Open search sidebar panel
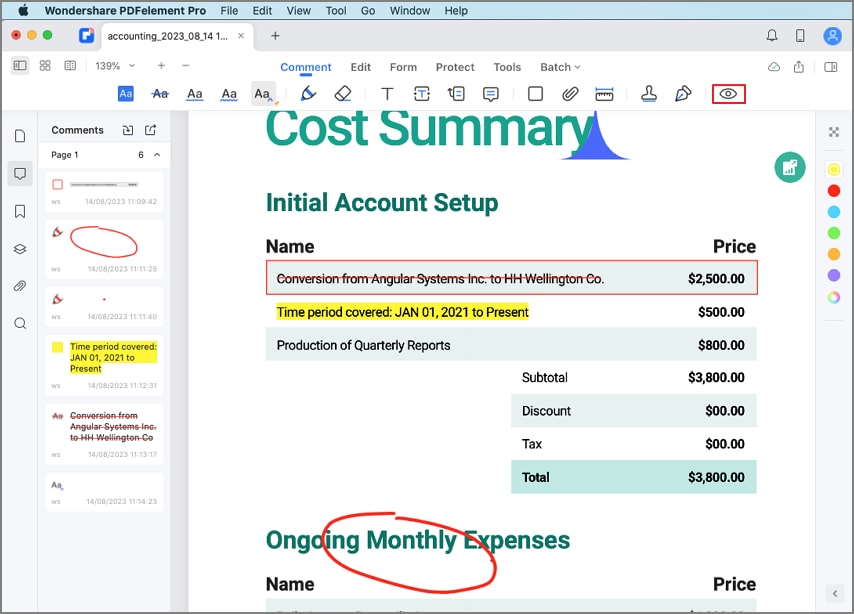 (x=20, y=324)
